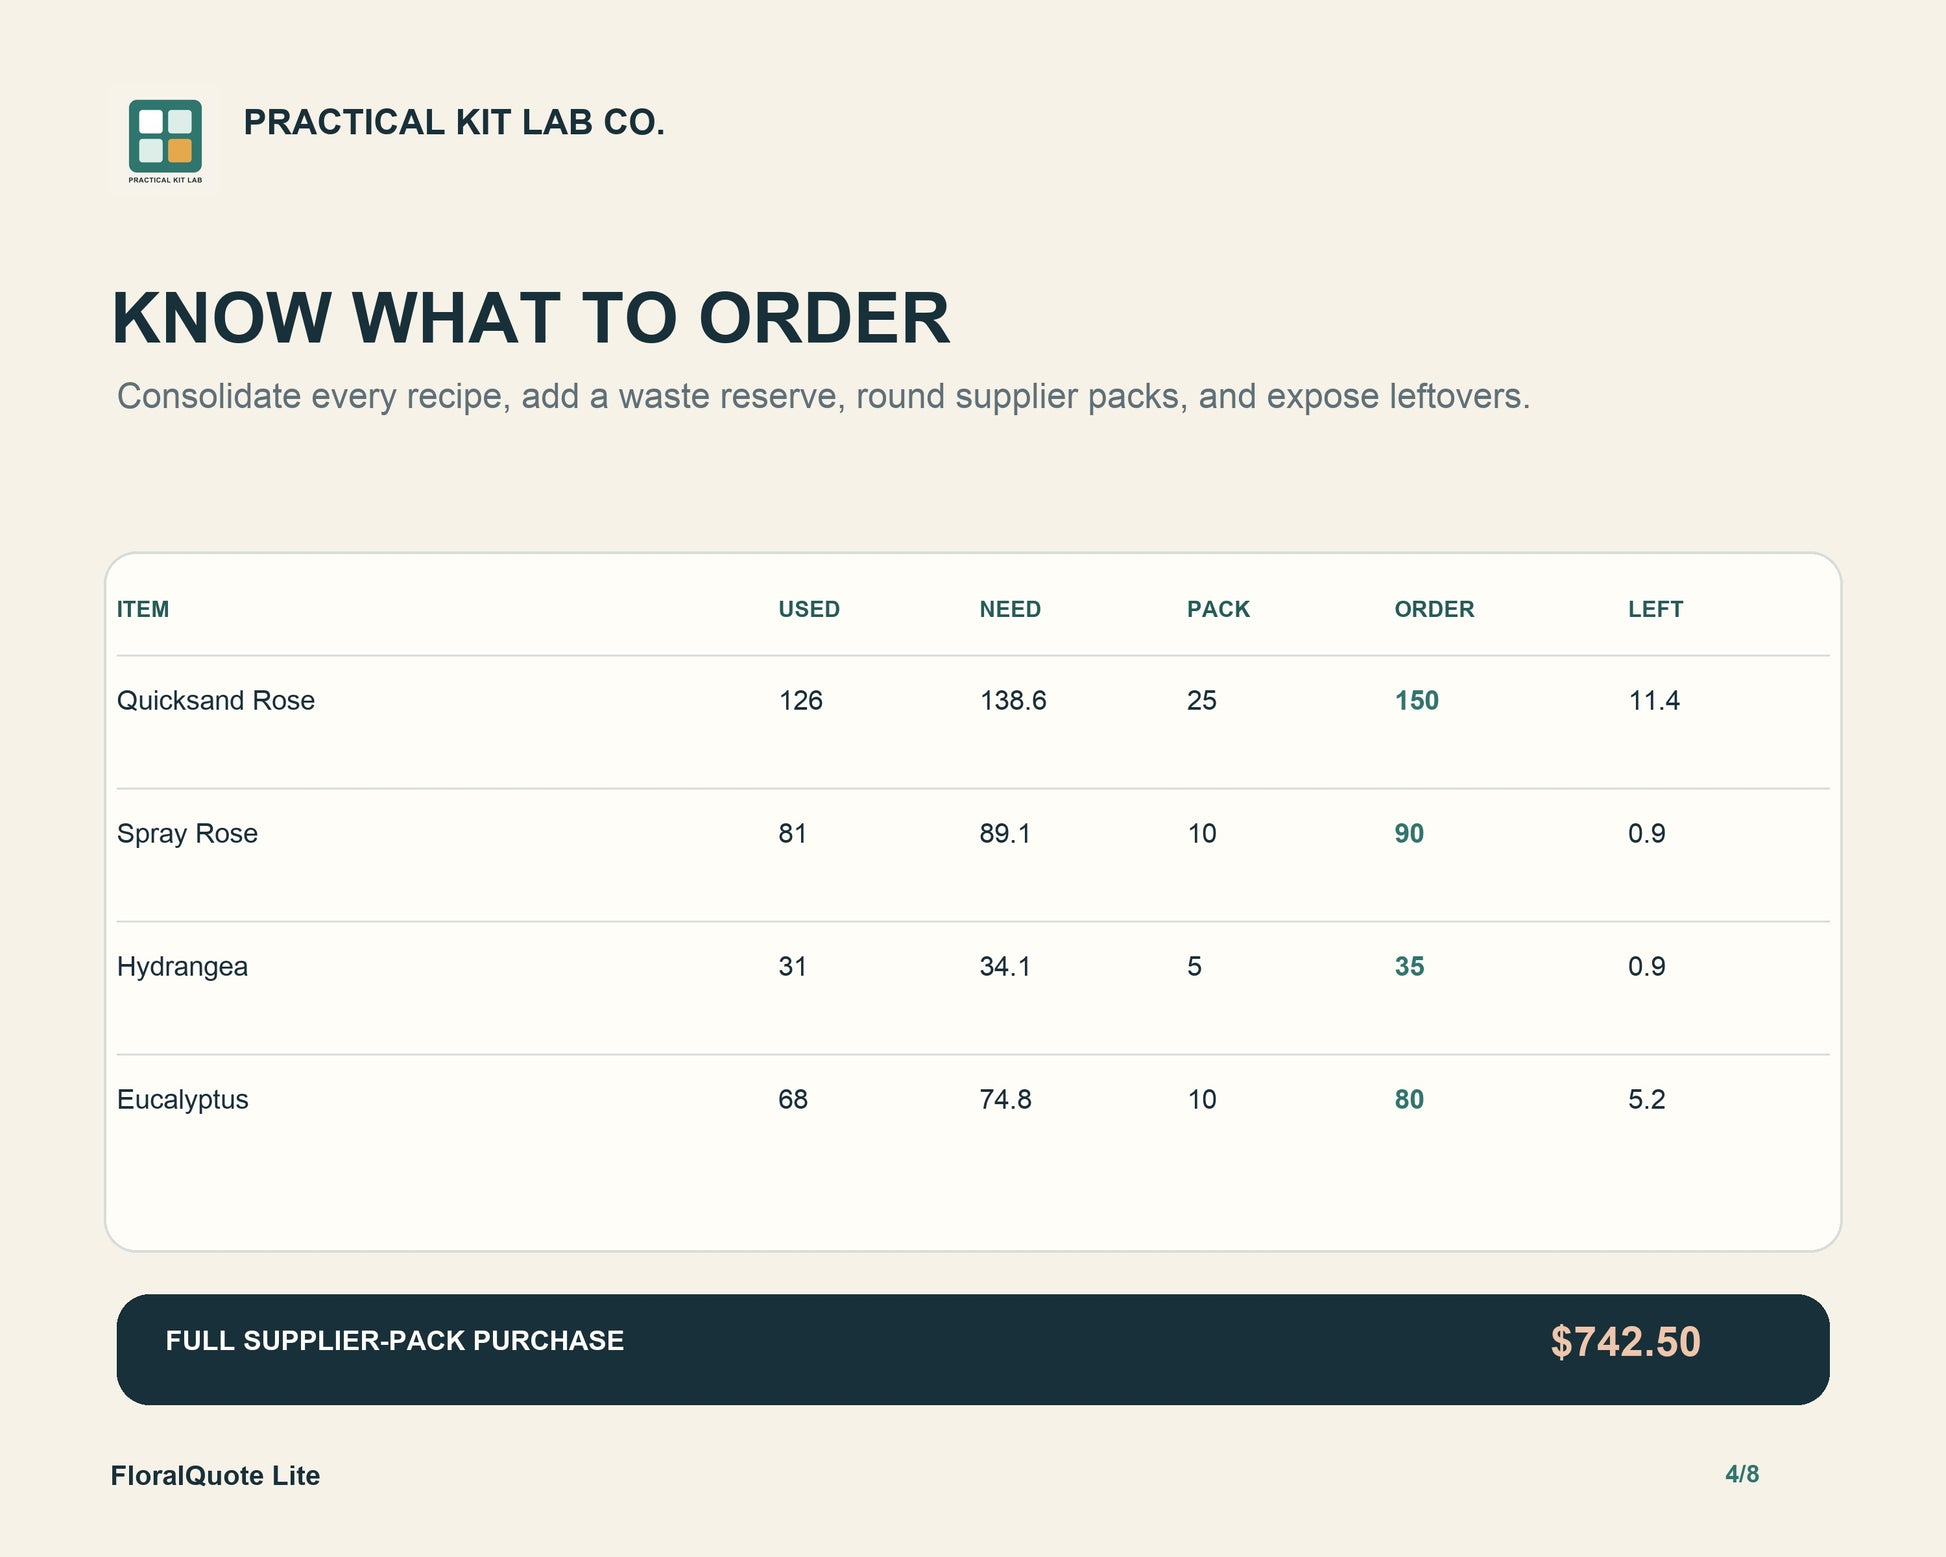Click the Eucalyptus item name
The image size is (1946, 1557).
(x=182, y=1099)
